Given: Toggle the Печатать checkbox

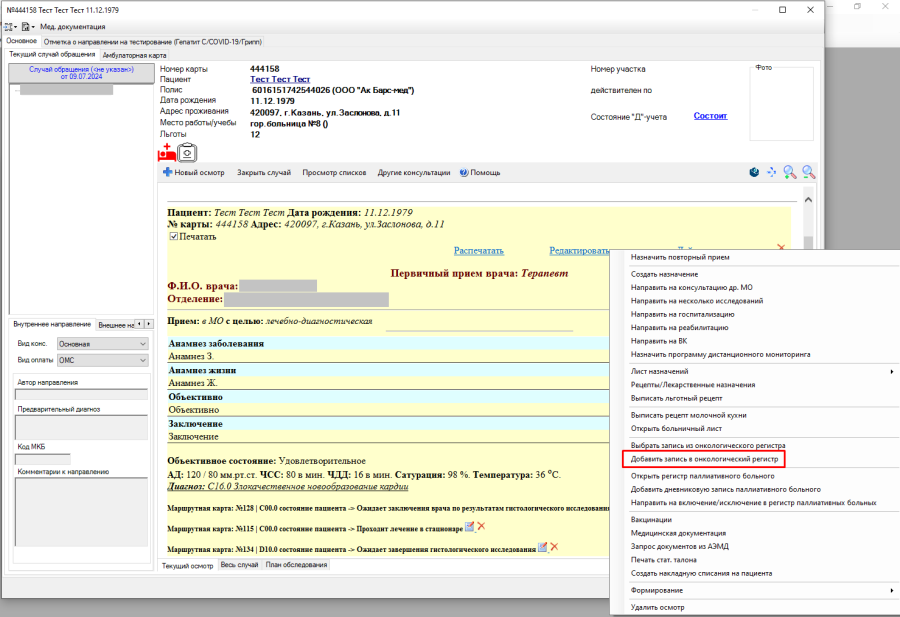Looking at the screenshot, I should pos(174,236).
